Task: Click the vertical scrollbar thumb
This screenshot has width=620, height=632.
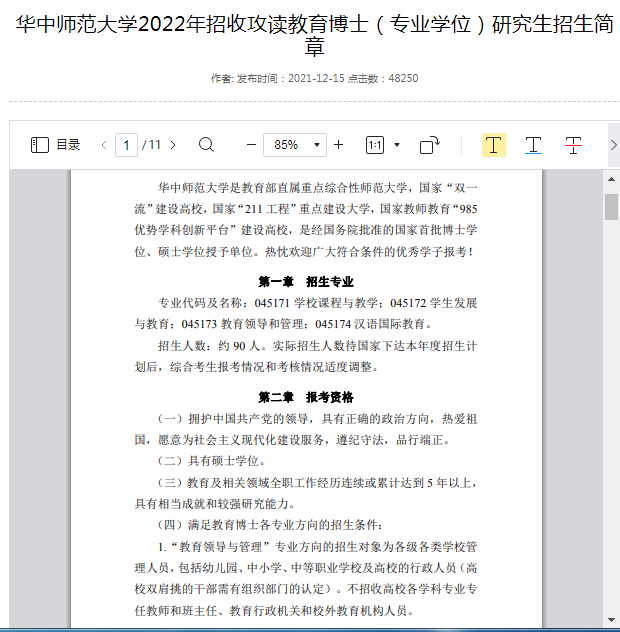Action: 611,207
